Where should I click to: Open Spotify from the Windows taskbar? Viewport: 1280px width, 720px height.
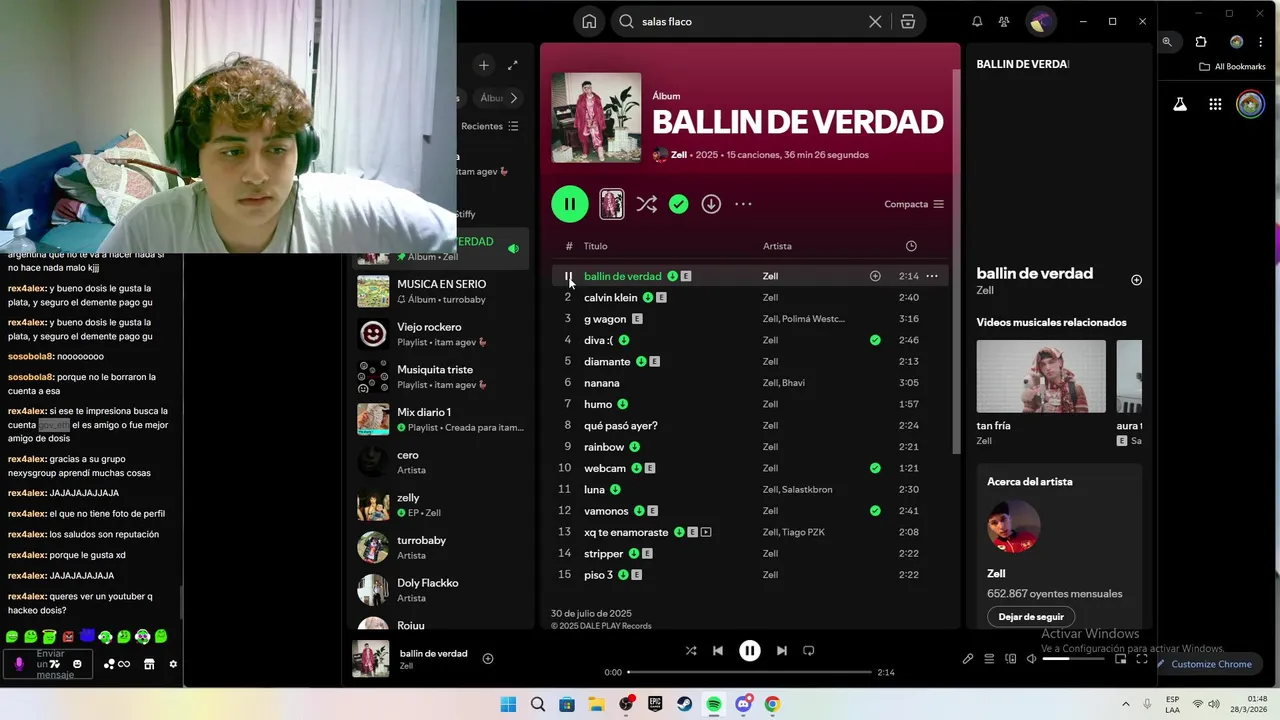714,704
